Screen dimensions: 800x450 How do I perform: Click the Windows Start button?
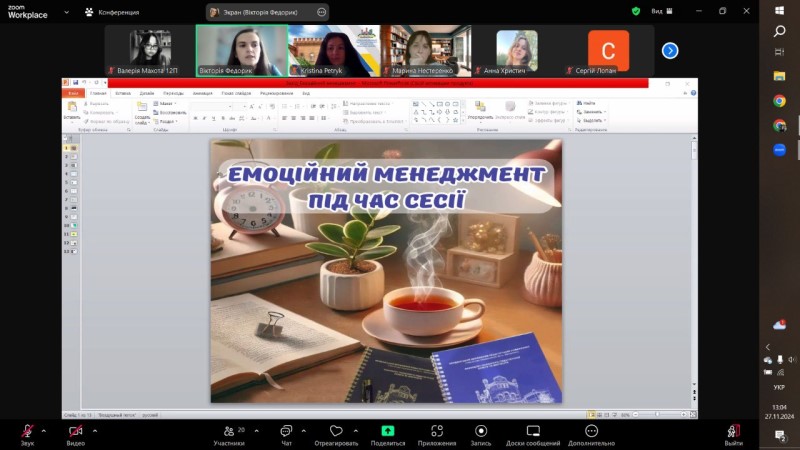[x=780, y=11]
